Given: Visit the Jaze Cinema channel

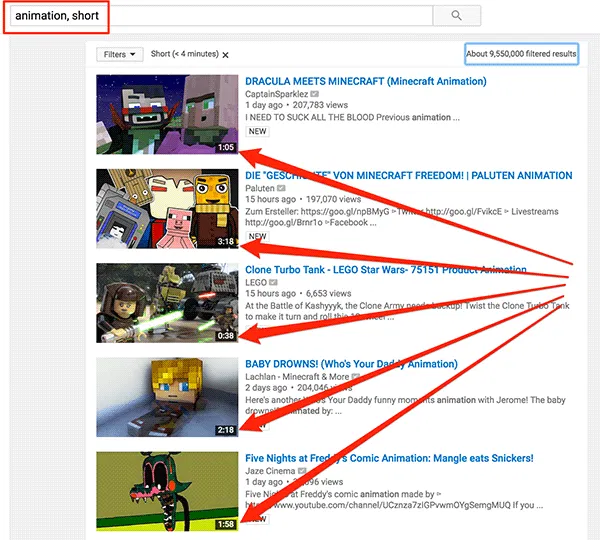Looking at the screenshot, I should coord(270,471).
